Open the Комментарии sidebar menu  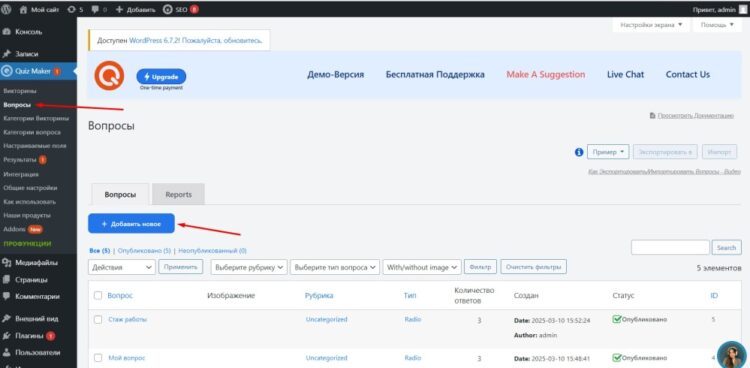coord(38,296)
